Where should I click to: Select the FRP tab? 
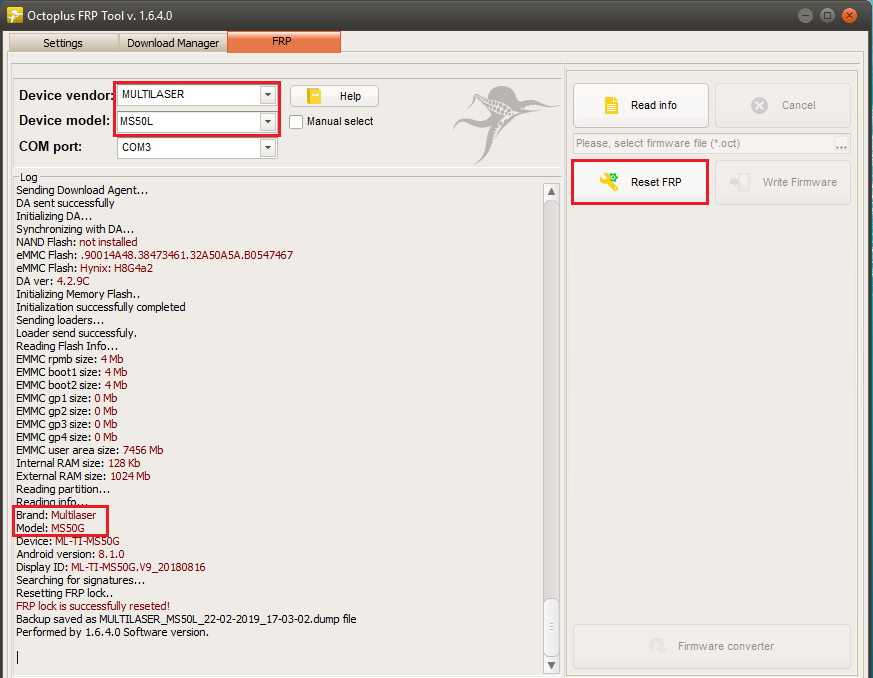point(284,42)
